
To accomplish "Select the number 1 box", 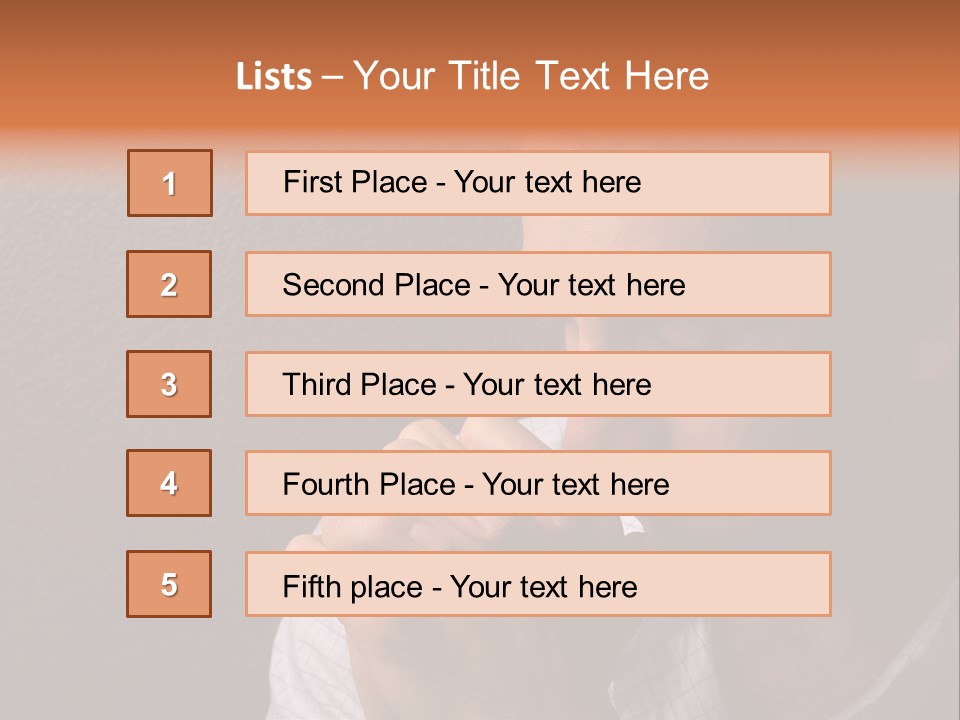I will click(170, 183).
